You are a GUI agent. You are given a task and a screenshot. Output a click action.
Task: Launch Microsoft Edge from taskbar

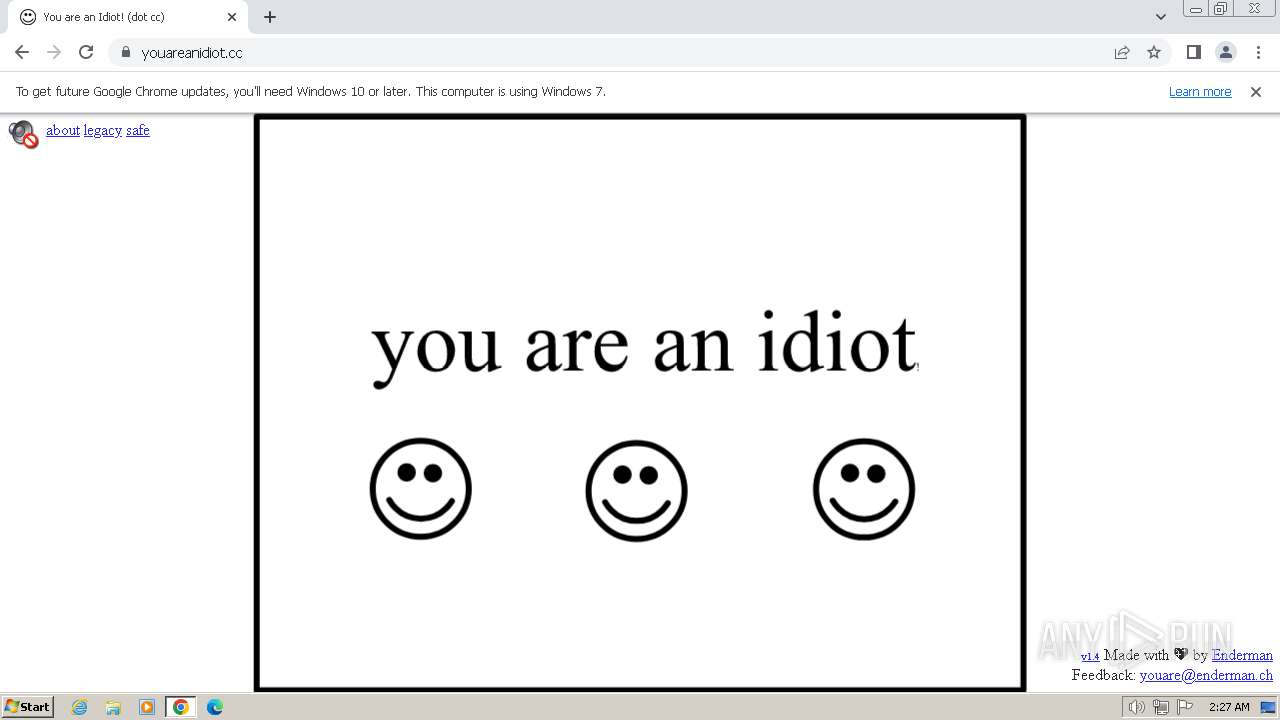click(x=215, y=707)
